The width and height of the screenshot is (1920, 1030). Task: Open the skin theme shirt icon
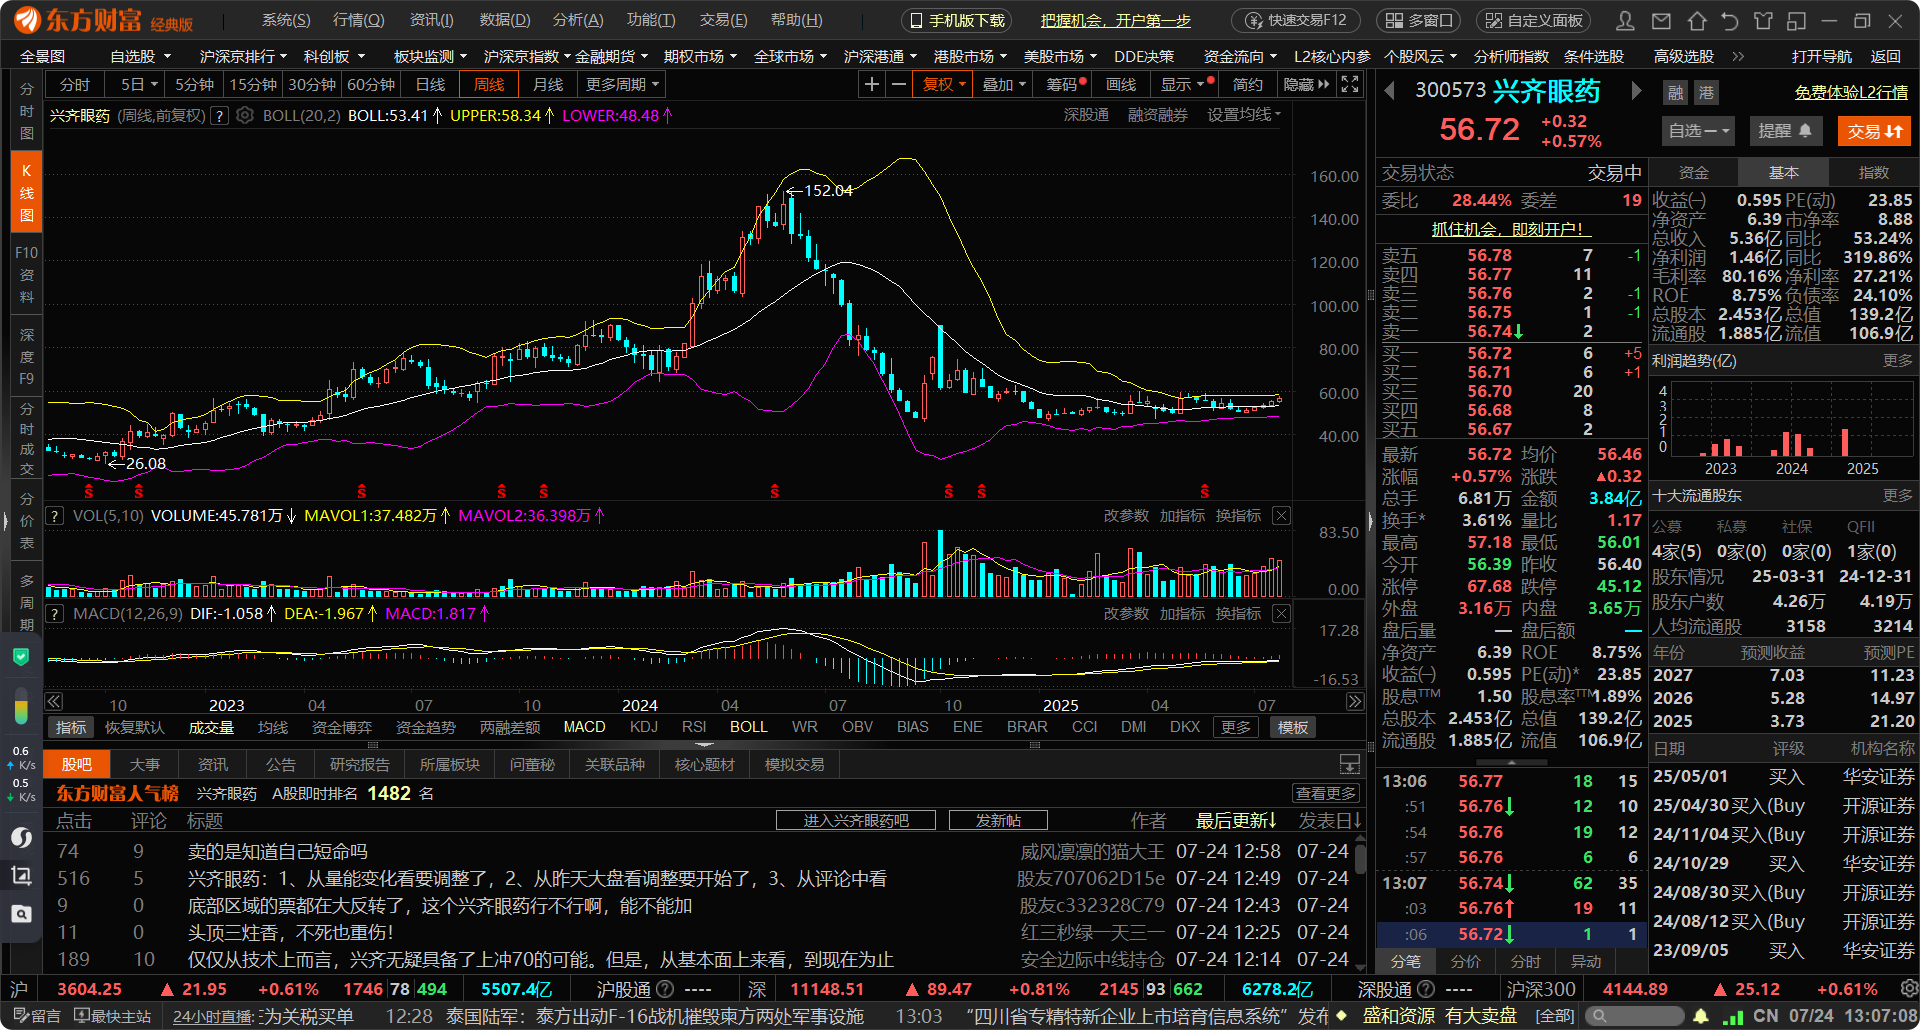click(1763, 20)
